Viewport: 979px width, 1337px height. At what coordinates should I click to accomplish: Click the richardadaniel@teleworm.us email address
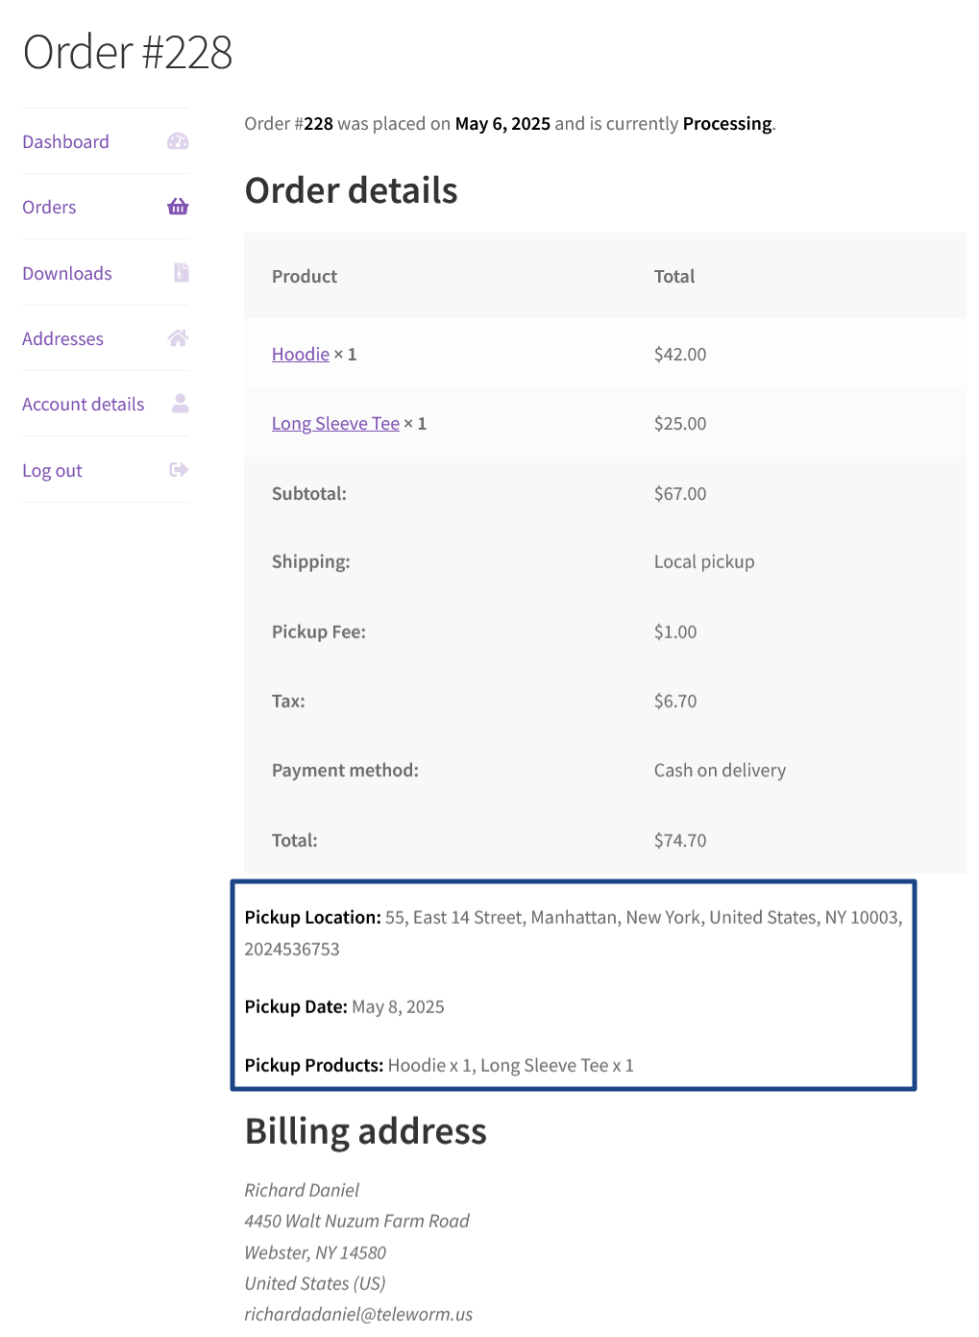[x=358, y=1314]
